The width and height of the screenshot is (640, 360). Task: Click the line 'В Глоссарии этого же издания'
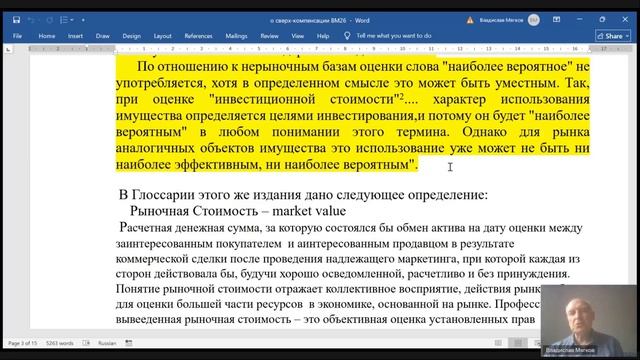coord(303,195)
